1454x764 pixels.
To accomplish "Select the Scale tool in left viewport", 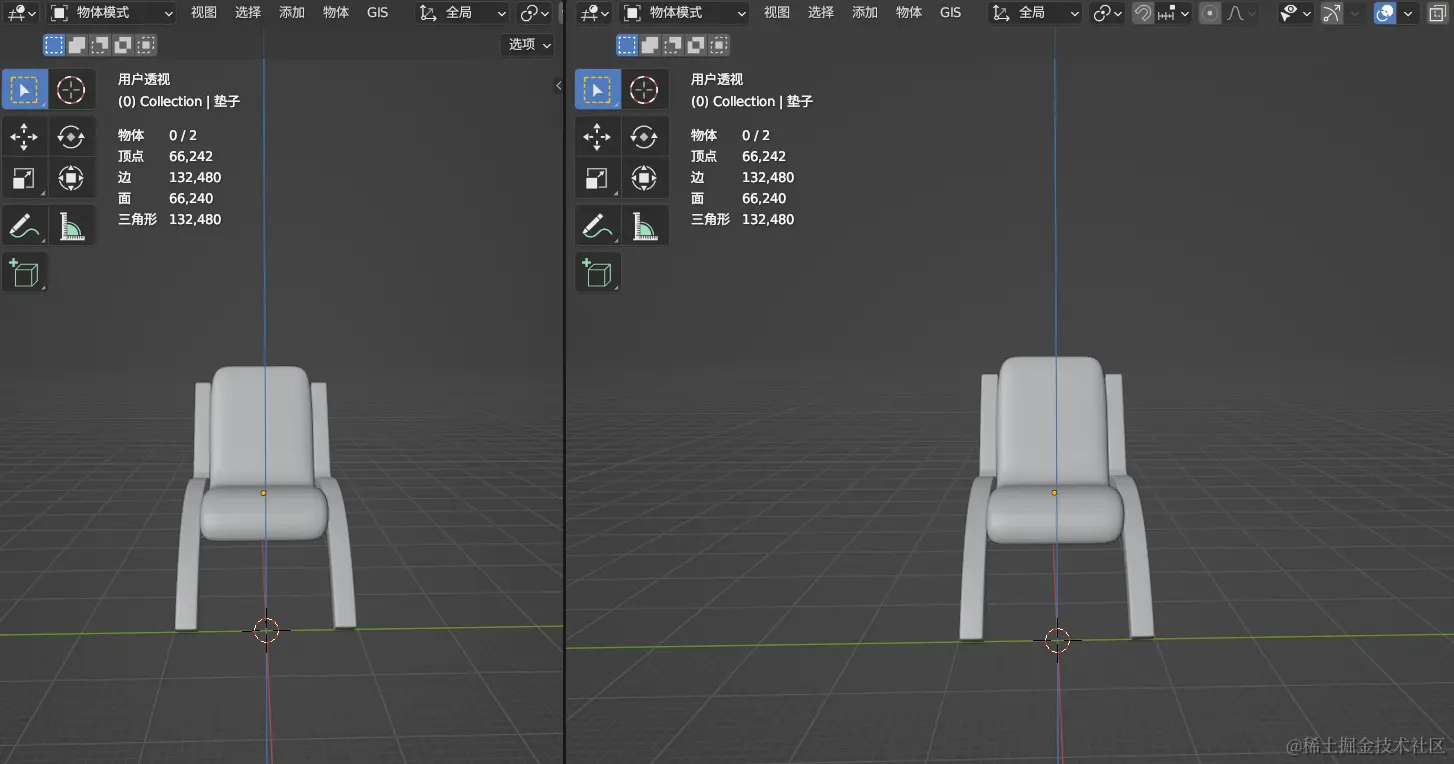I will pos(24,179).
